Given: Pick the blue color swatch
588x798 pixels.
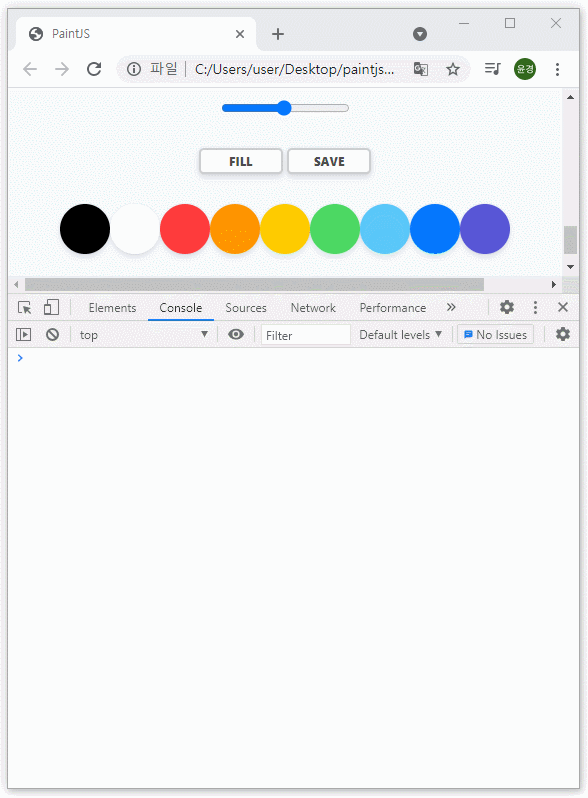Looking at the screenshot, I should click(435, 229).
